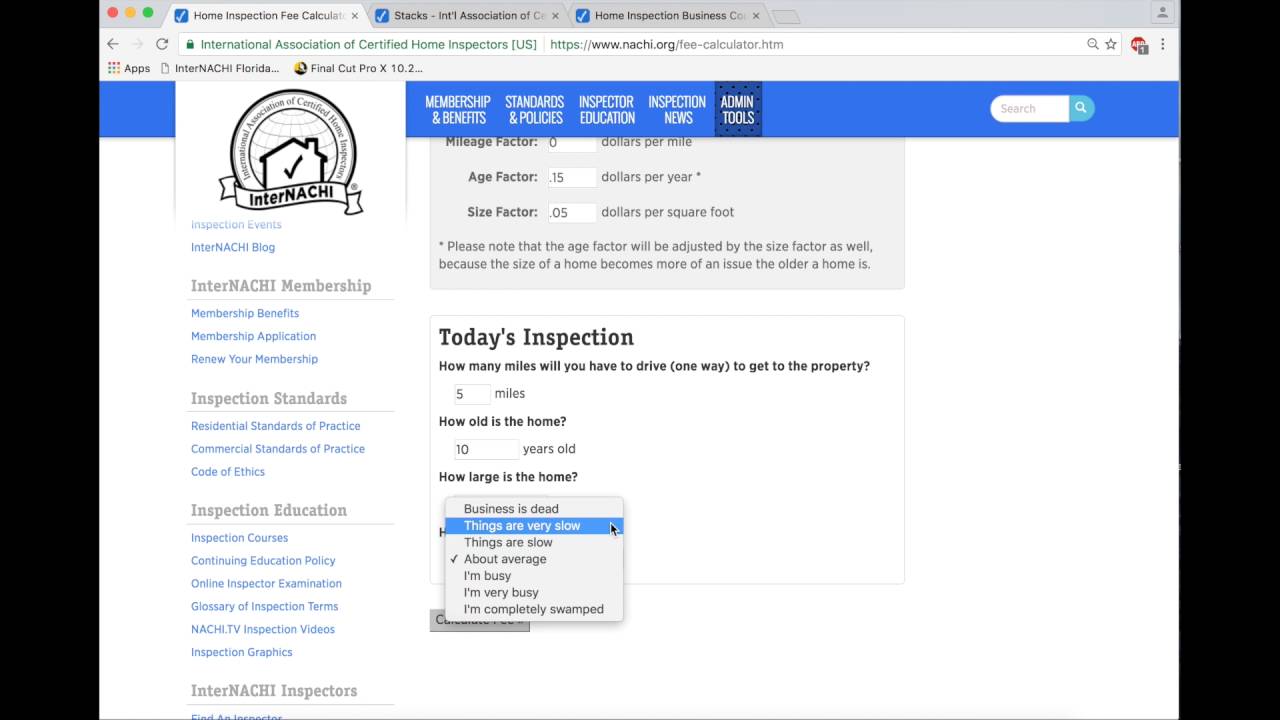Select 'I'm completely swamped' option
This screenshot has width=1280, height=720.
(x=534, y=609)
